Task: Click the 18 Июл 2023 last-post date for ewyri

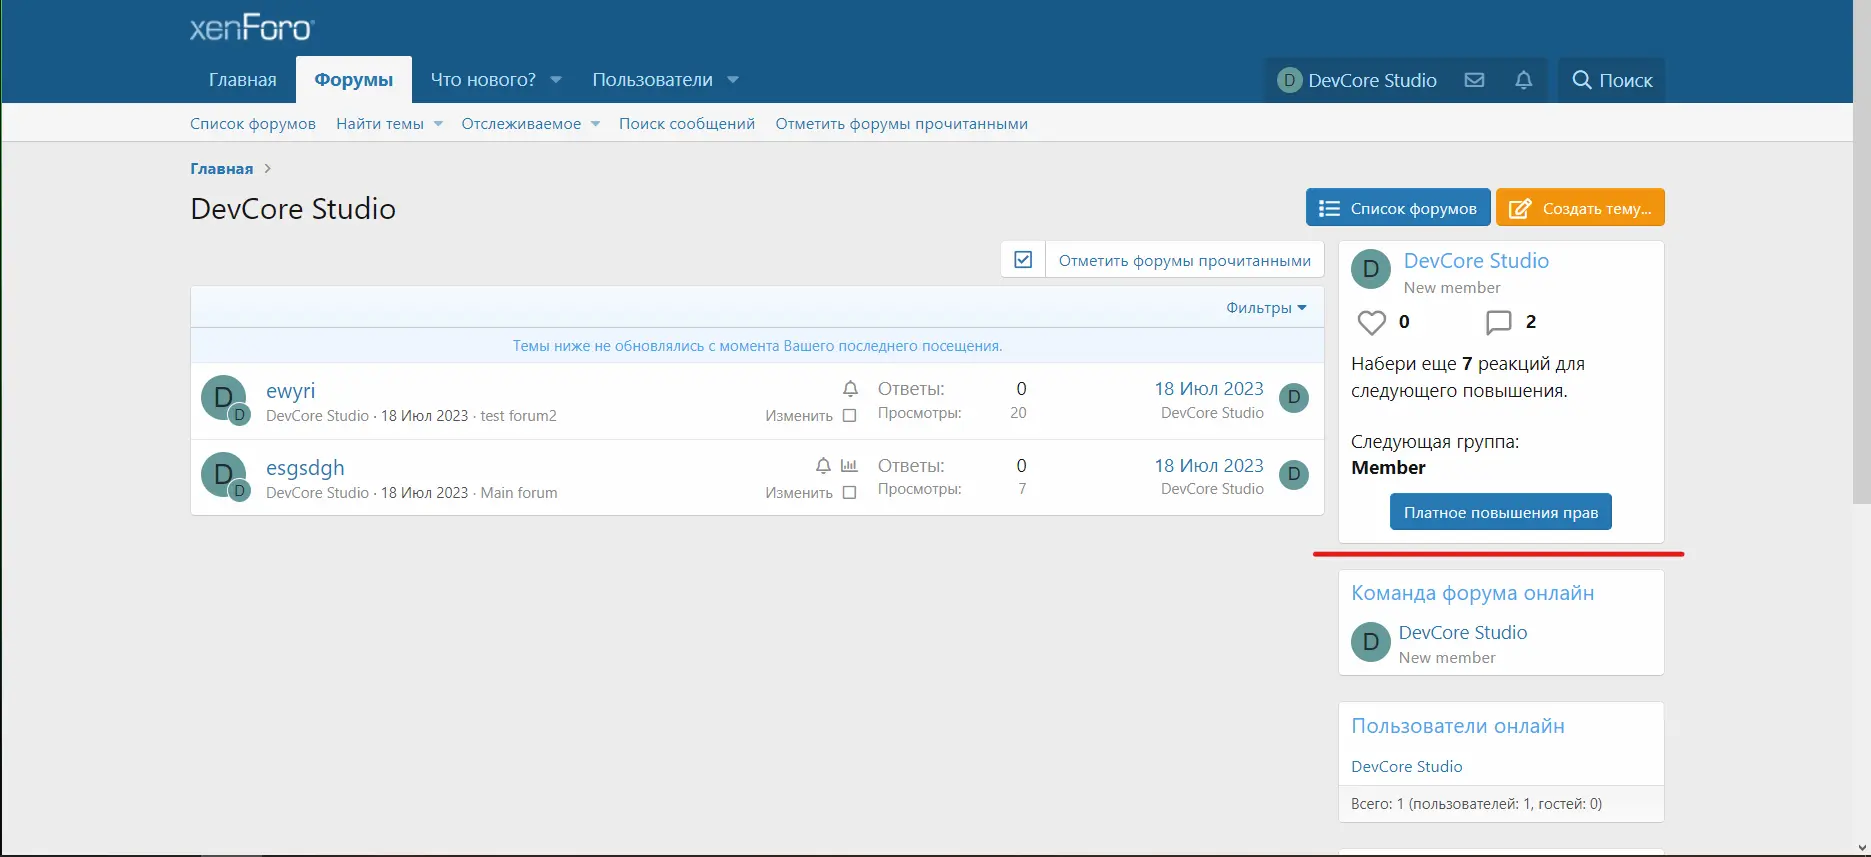Action: click(x=1209, y=389)
